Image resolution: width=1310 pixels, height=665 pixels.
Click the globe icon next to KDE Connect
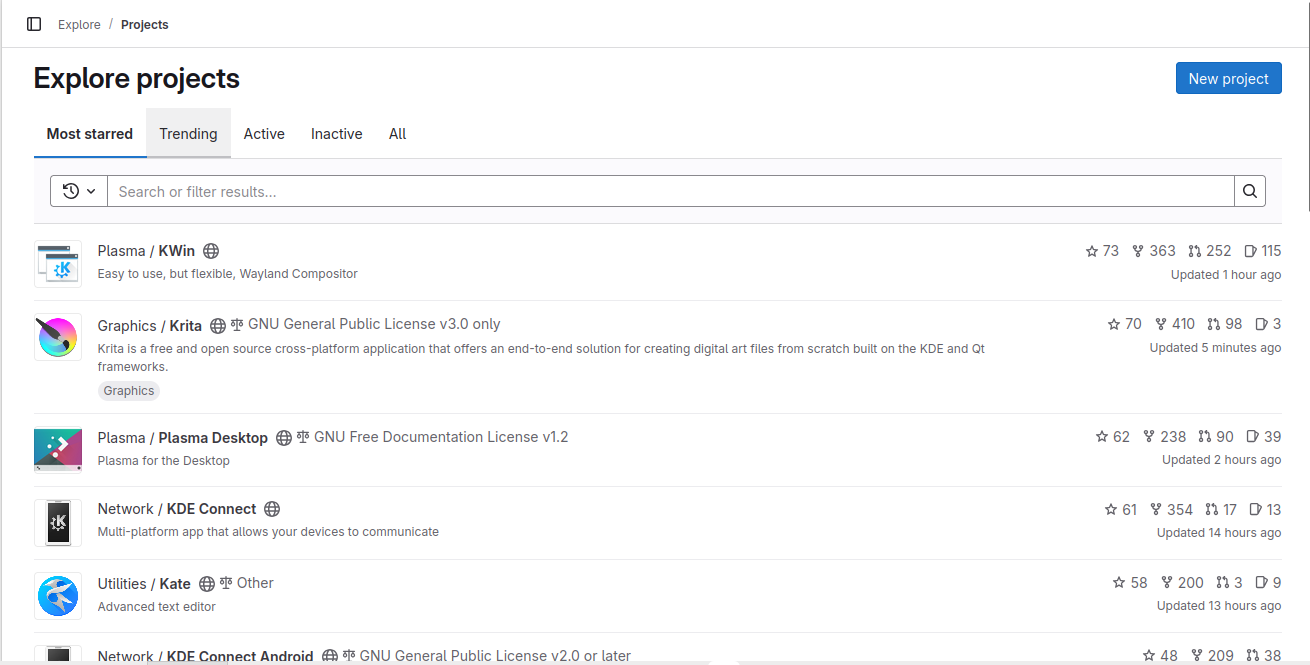click(272, 509)
